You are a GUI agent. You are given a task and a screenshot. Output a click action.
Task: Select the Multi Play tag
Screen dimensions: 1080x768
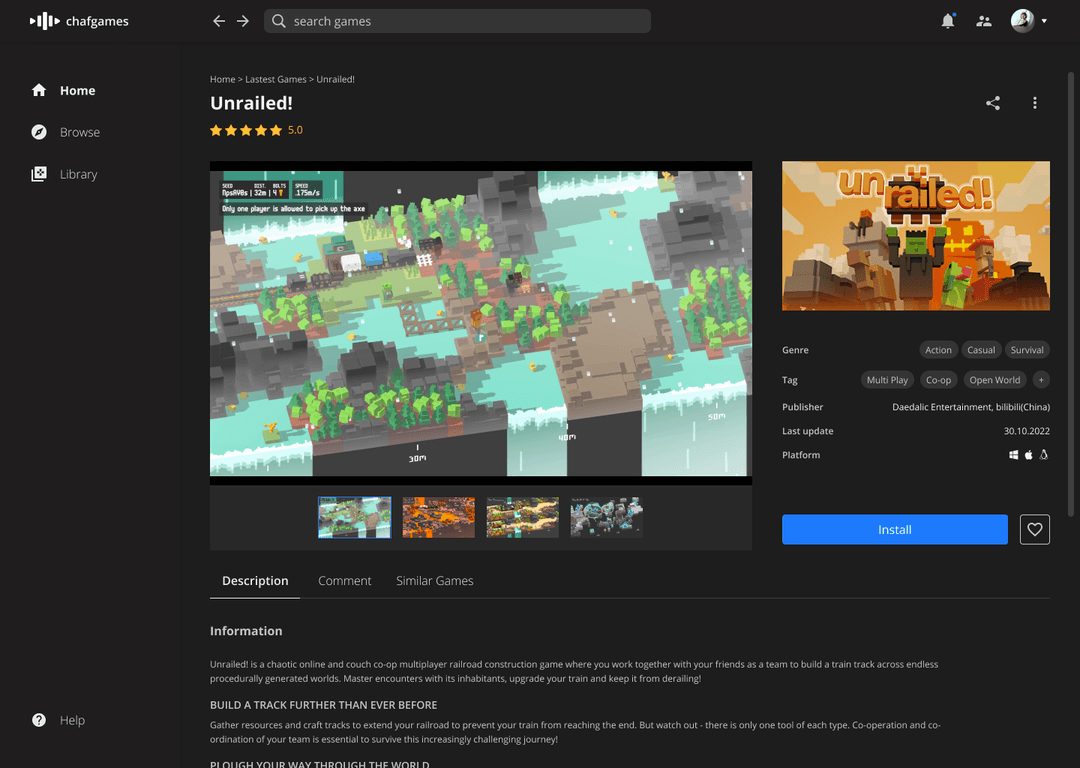click(x=887, y=380)
